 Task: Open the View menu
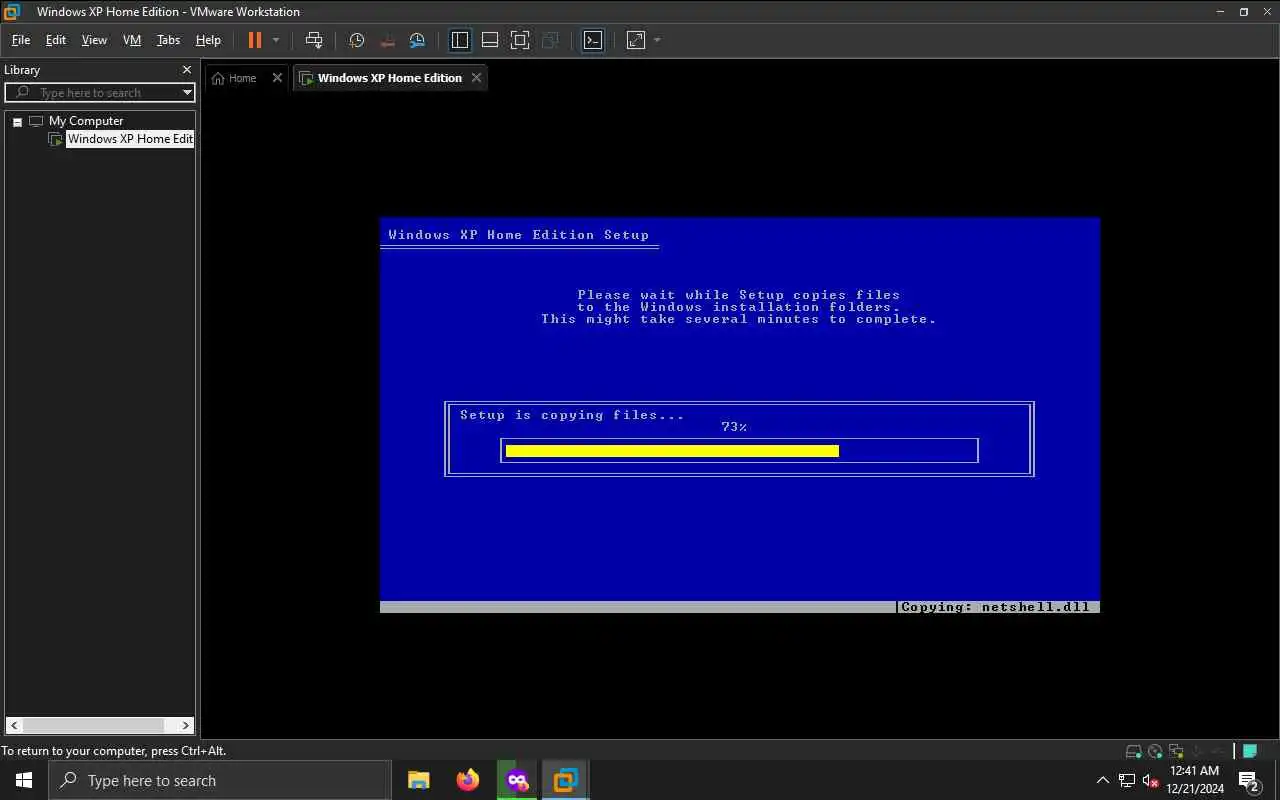tap(94, 40)
